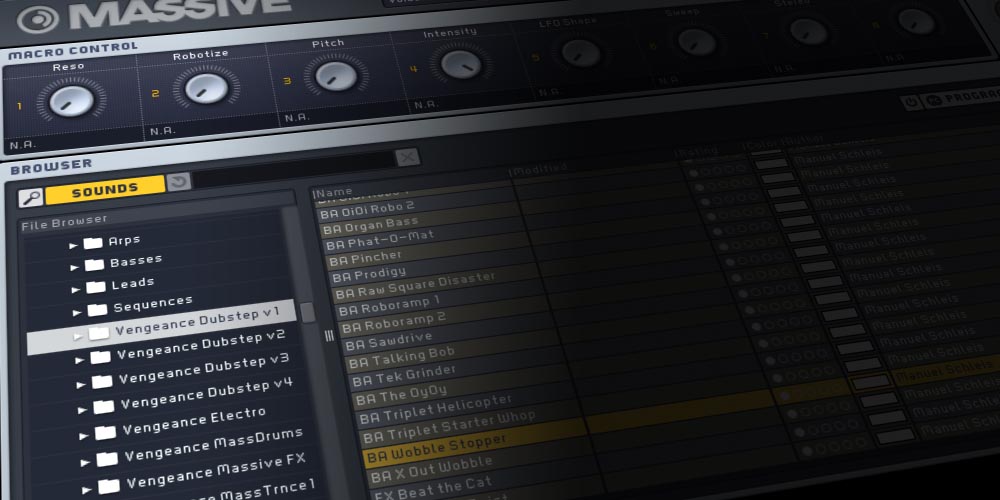Set first rating dot for BA Wobble Stopper
This screenshot has height=500, width=1000.
[786, 396]
